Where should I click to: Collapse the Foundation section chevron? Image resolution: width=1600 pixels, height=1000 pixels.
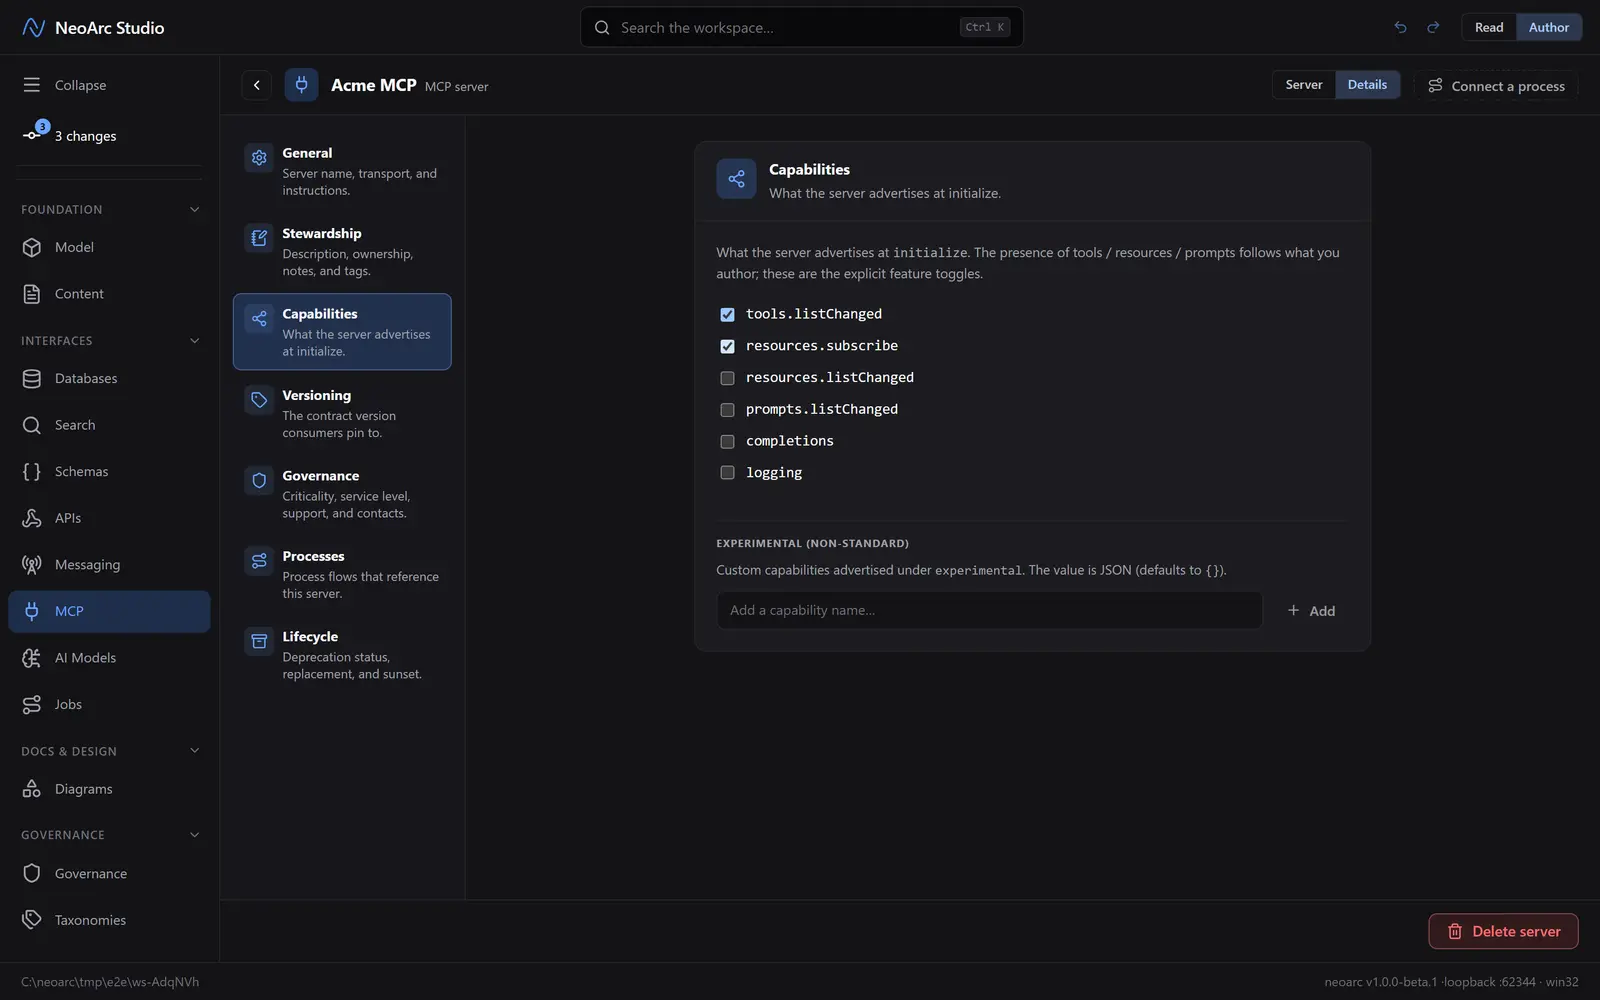[x=195, y=209]
